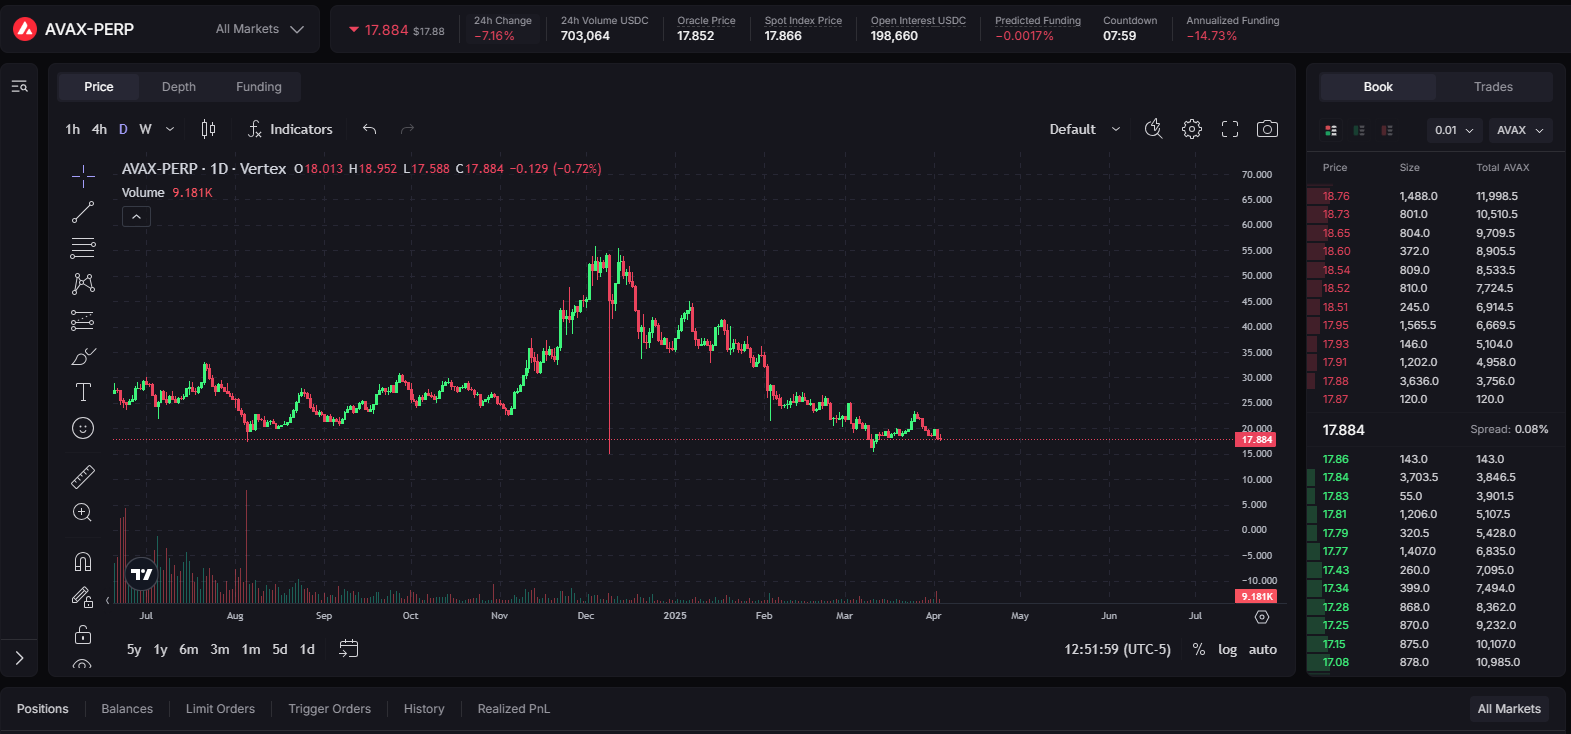
Task: Change order book denomination AVAX dropdown
Action: (x=1520, y=130)
